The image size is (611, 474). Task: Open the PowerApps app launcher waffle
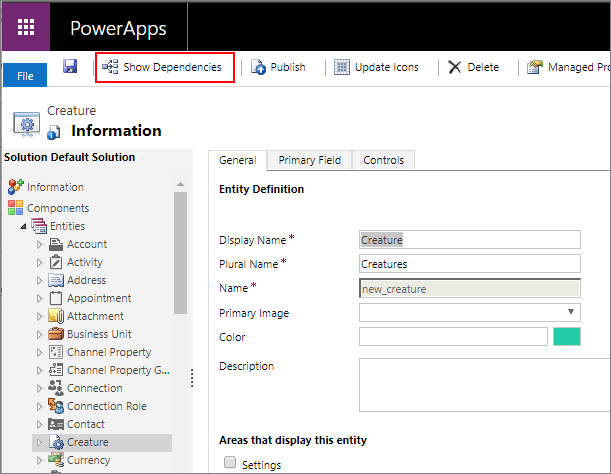(26, 27)
